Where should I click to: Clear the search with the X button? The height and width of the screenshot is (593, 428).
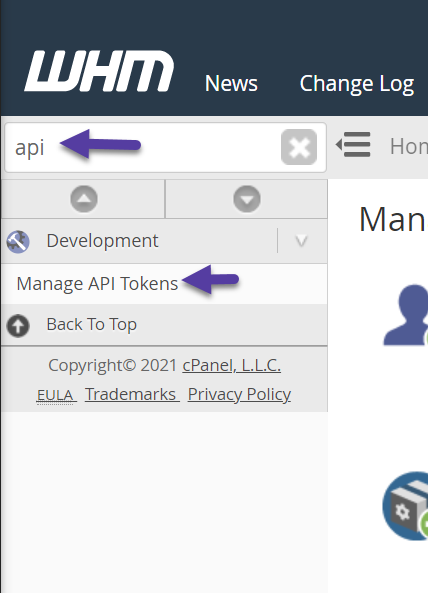[299, 147]
